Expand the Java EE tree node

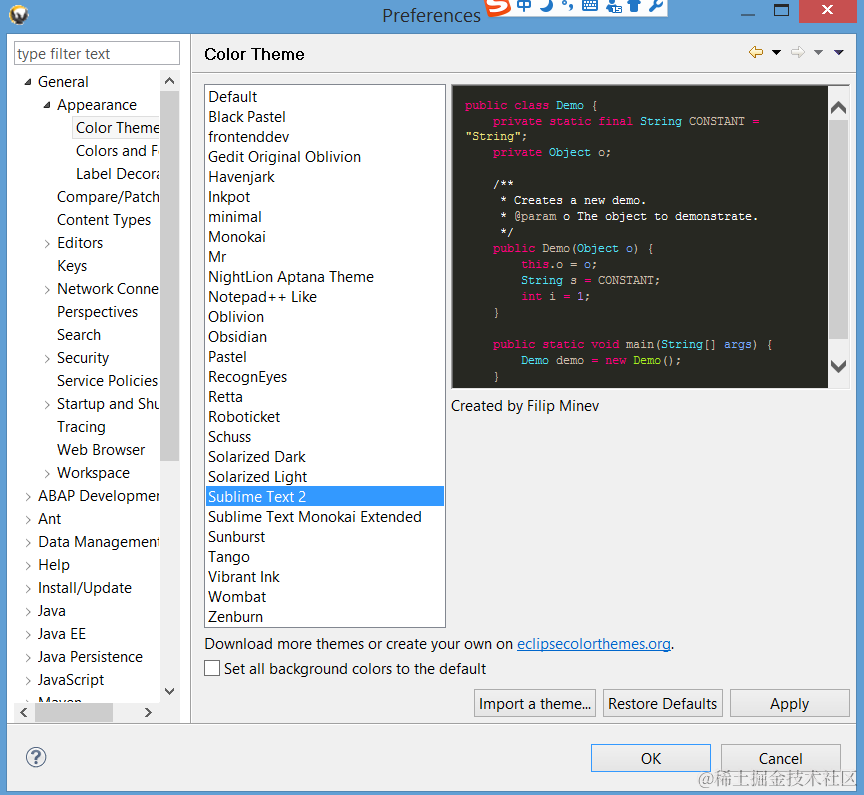pos(28,635)
